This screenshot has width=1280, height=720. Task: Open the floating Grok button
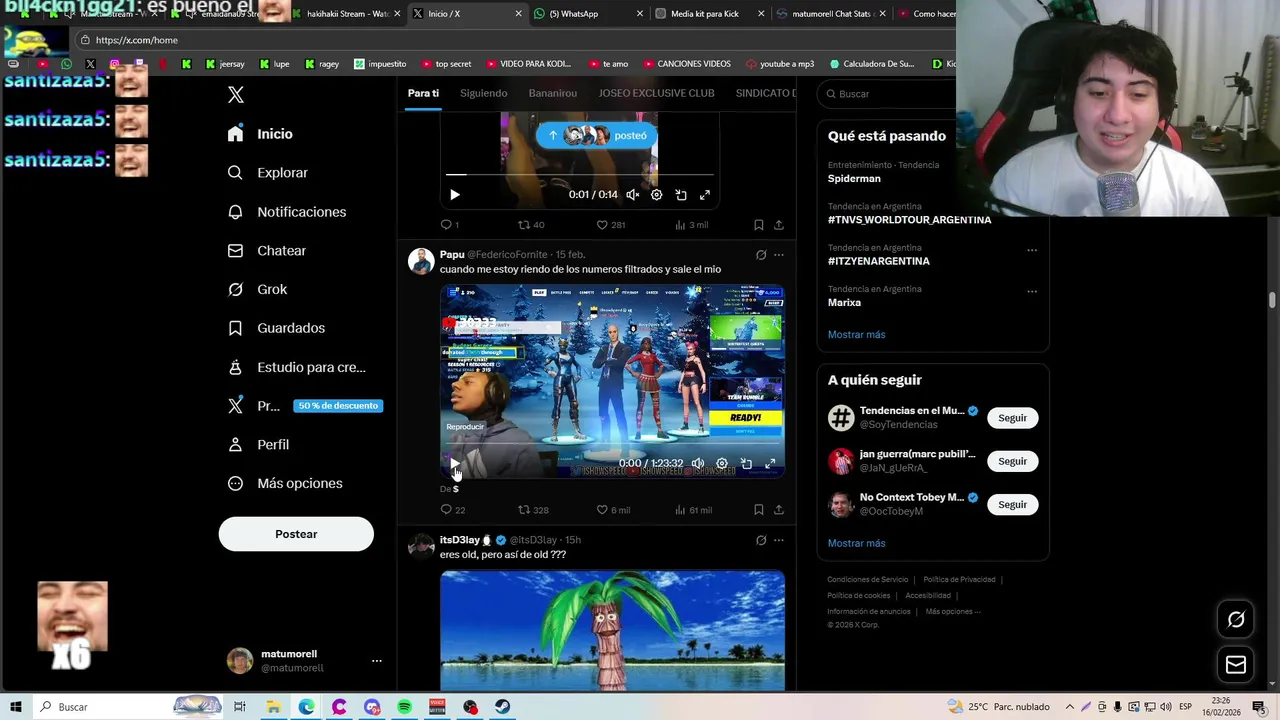pos(1236,620)
